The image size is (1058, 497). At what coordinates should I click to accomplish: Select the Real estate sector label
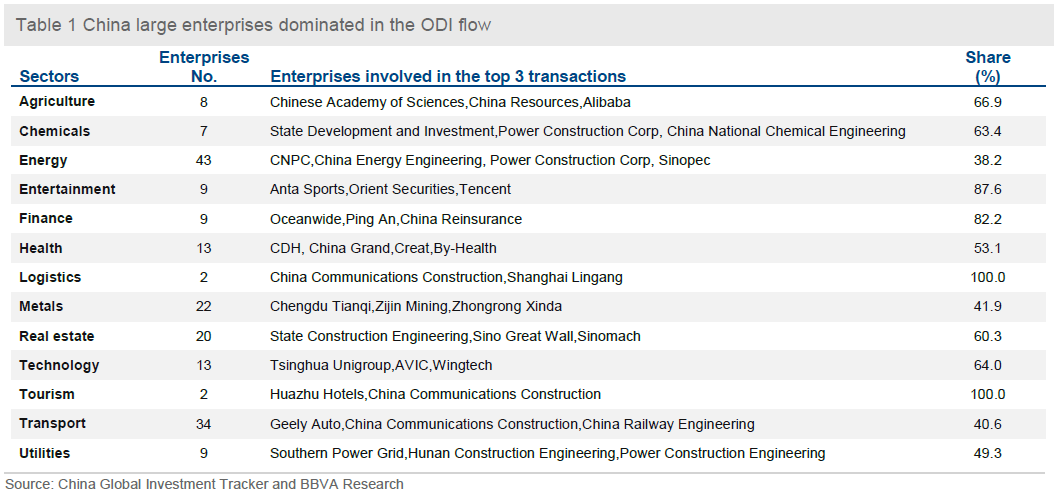[x=57, y=336]
